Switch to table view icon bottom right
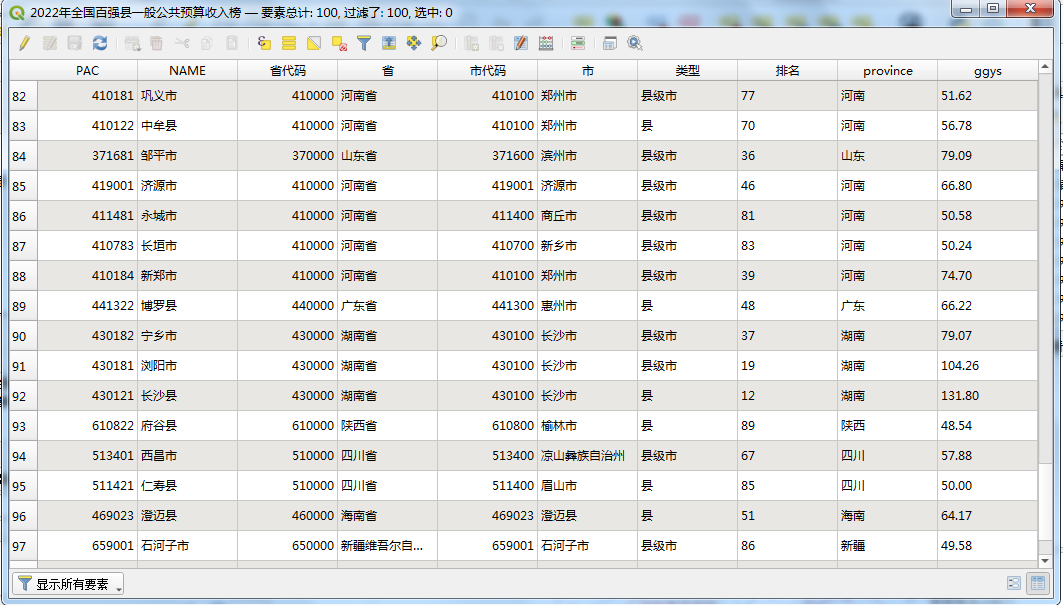 (1038, 583)
